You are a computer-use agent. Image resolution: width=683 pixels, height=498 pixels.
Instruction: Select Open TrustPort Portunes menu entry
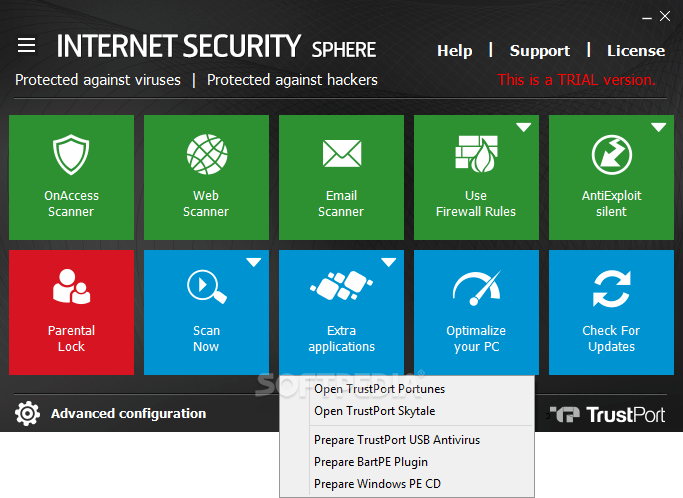point(379,389)
